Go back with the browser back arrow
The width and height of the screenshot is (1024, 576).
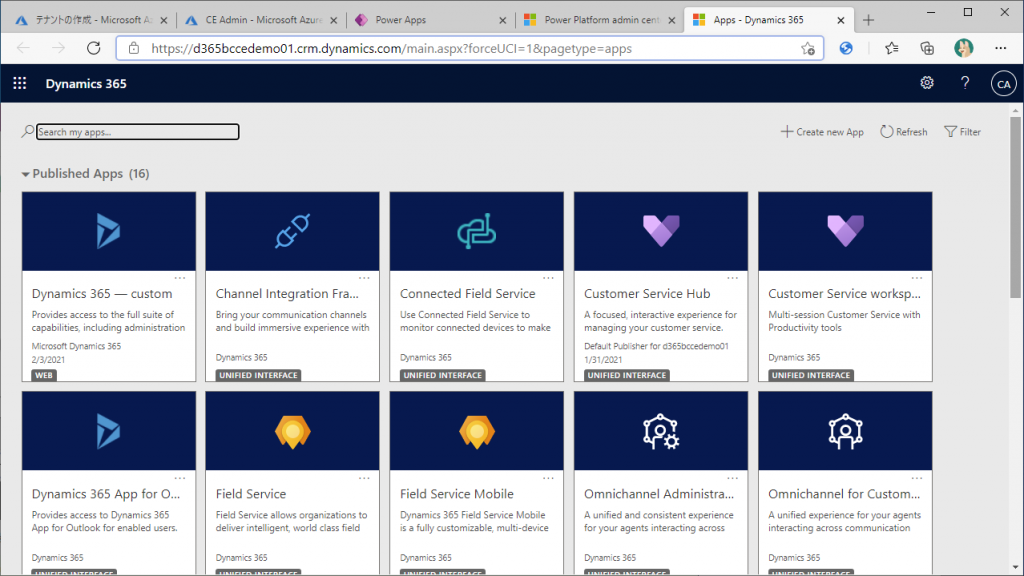(x=24, y=48)
